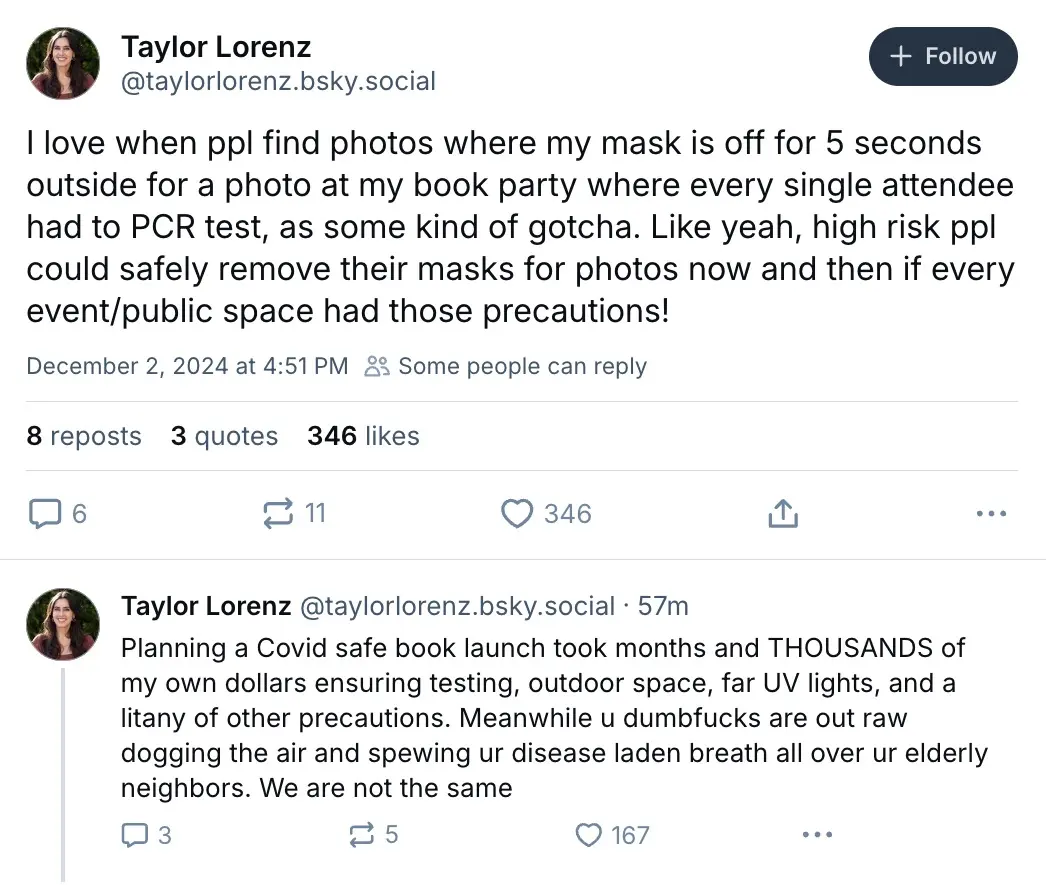Like the main post with 346 likes

click(x=516, y=514)
